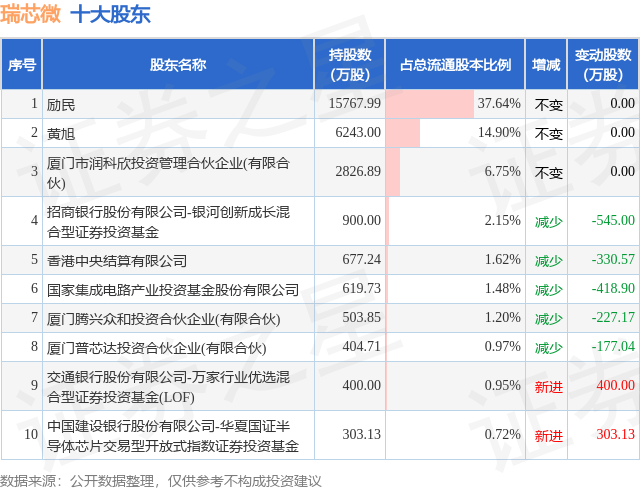Click shareholder name 黄旭
The image size is (640, 490).
pos(61,134)
